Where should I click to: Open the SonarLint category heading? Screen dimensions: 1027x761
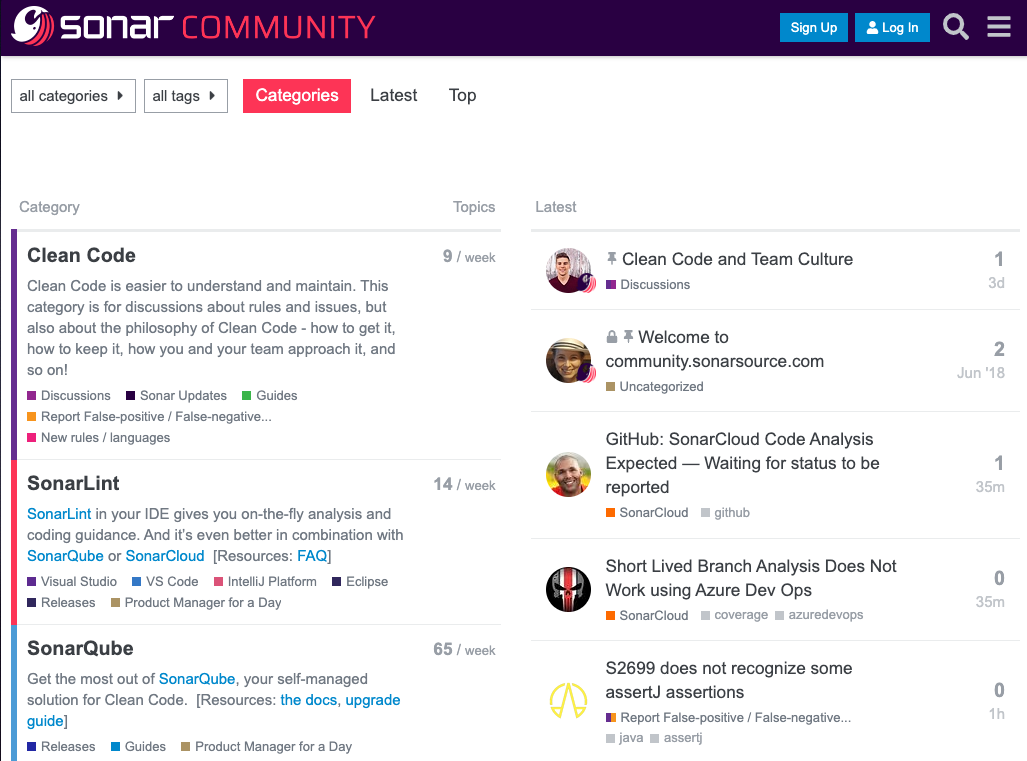(73, 483)
